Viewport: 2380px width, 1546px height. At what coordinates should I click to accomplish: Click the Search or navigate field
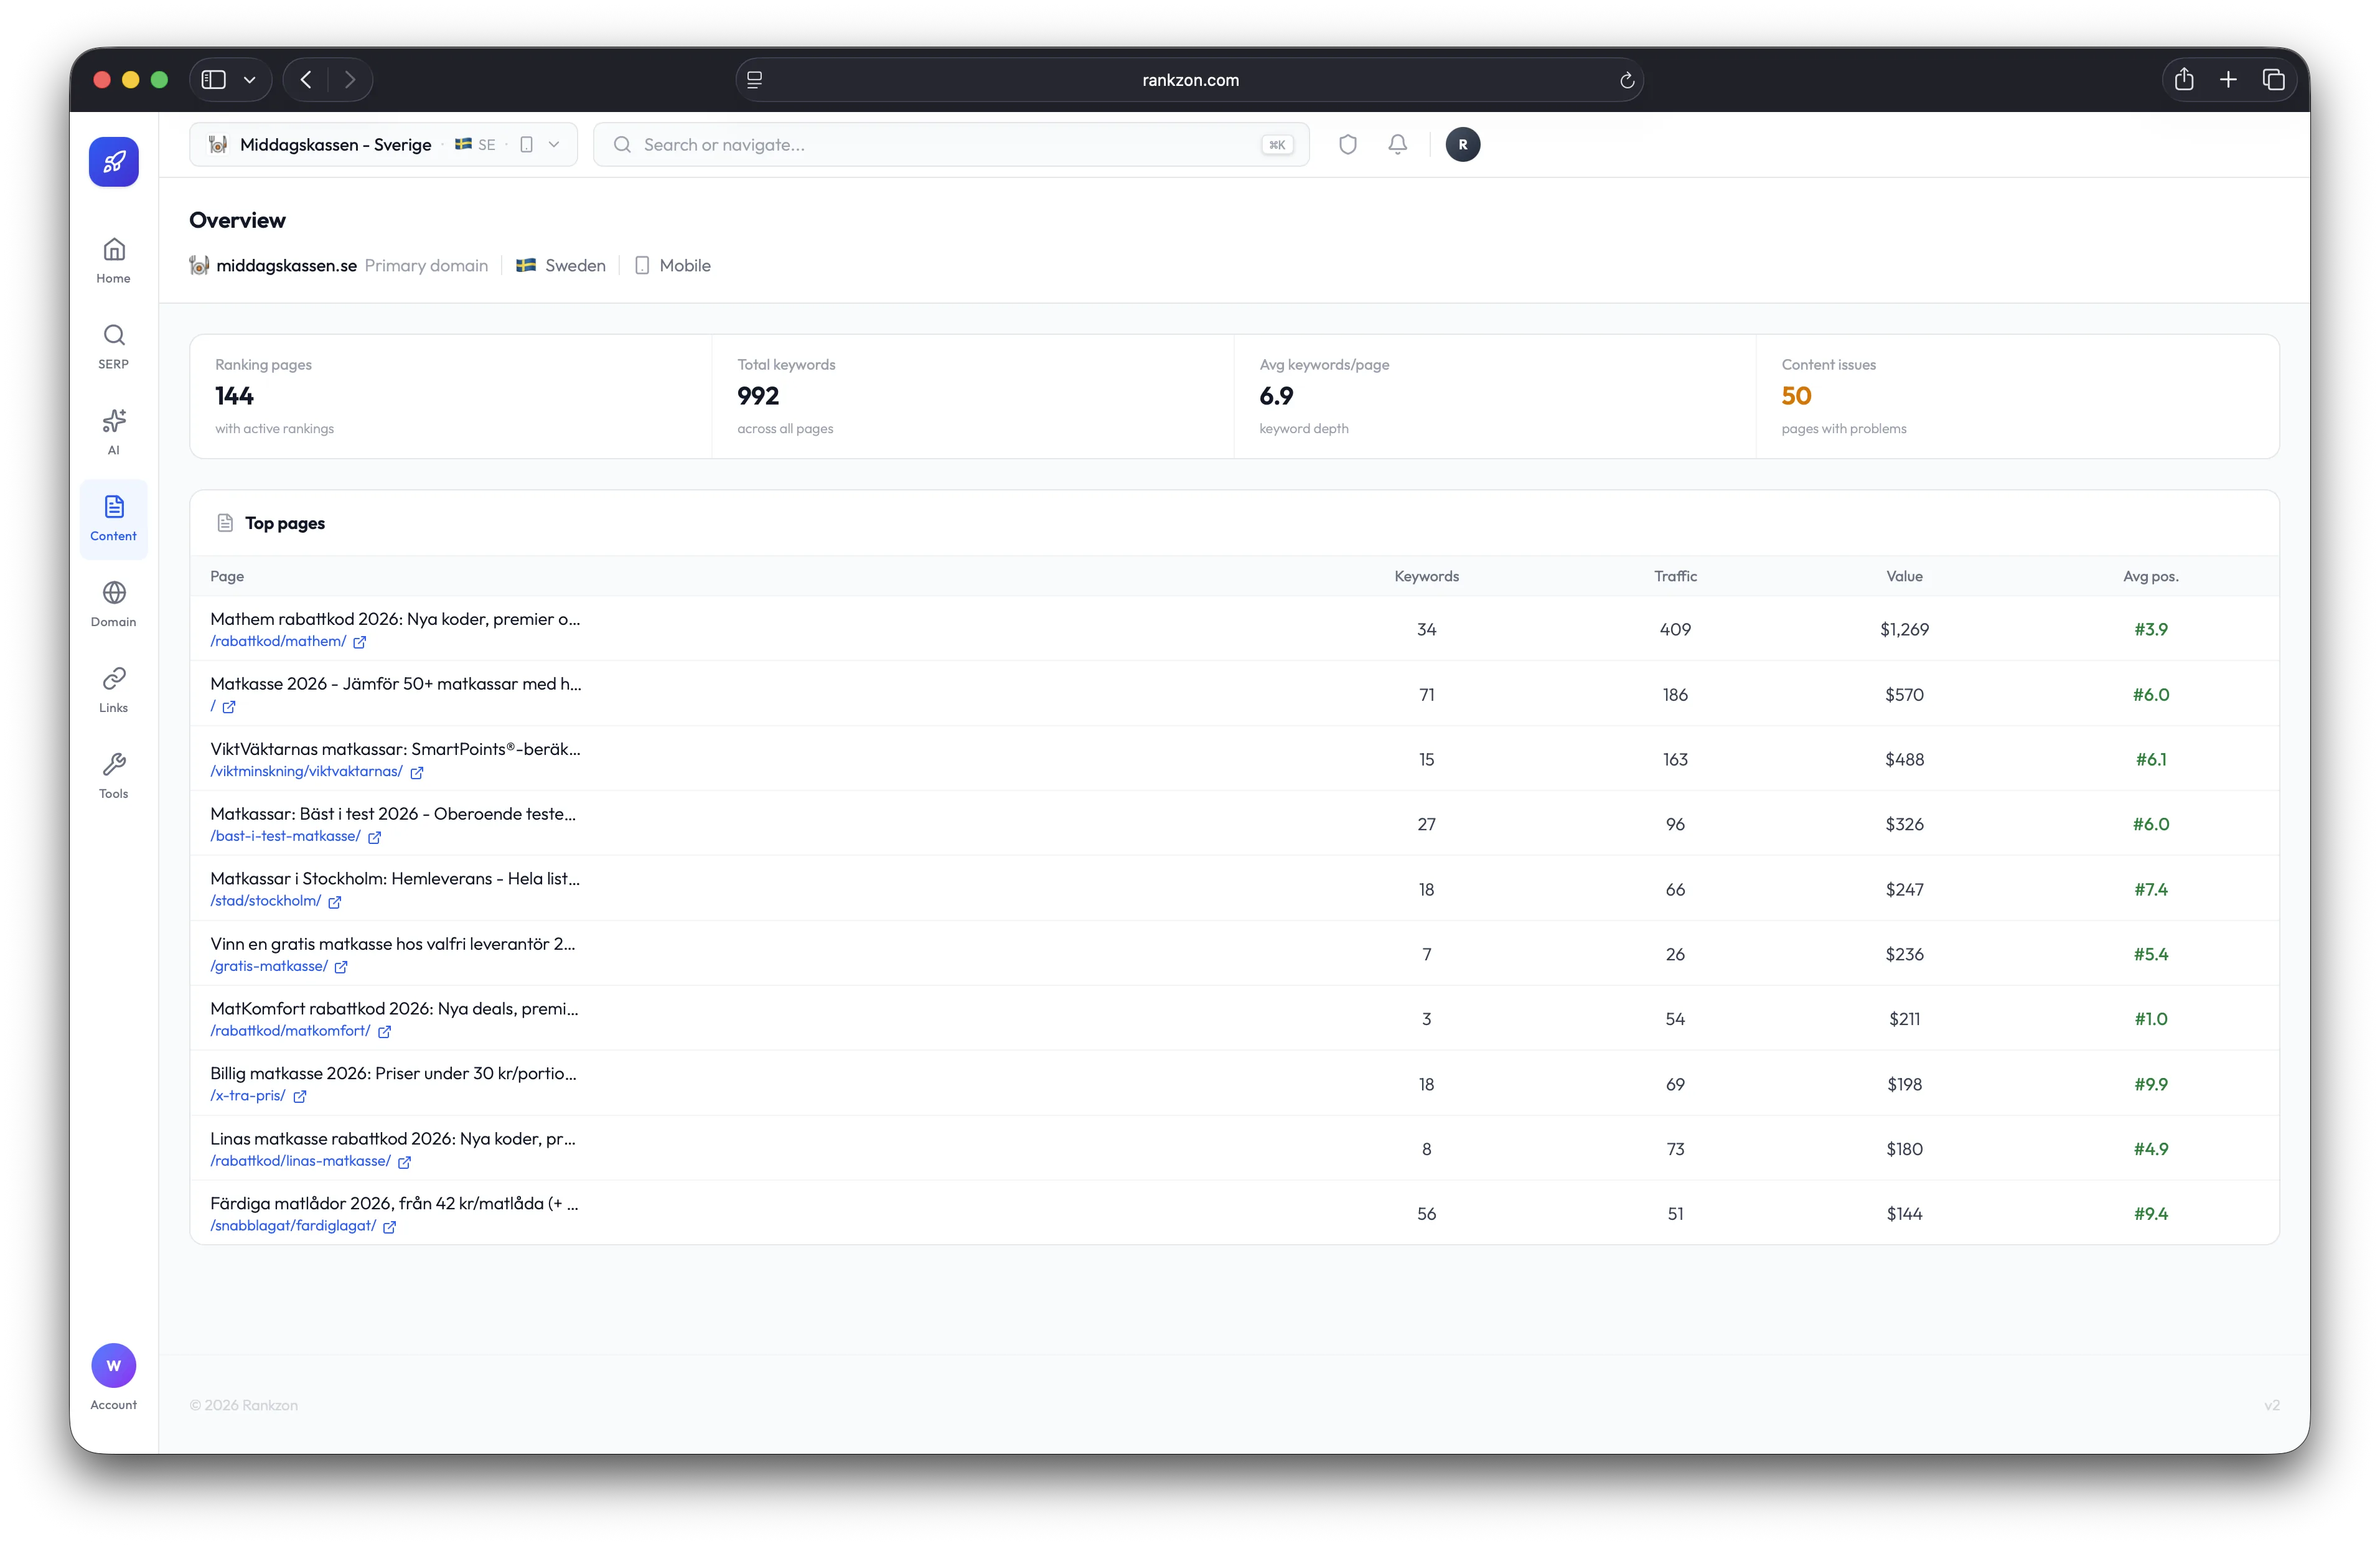[951, 145]
